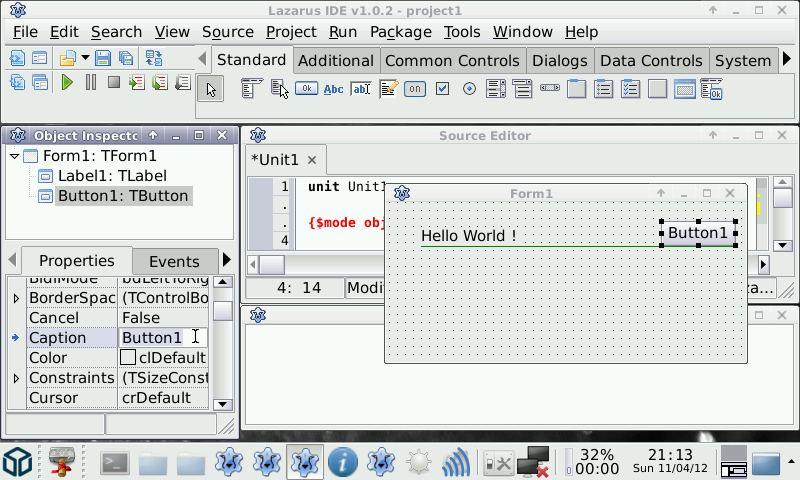
Task: Click the Cancel property value False
Action: tap(163, 318)
